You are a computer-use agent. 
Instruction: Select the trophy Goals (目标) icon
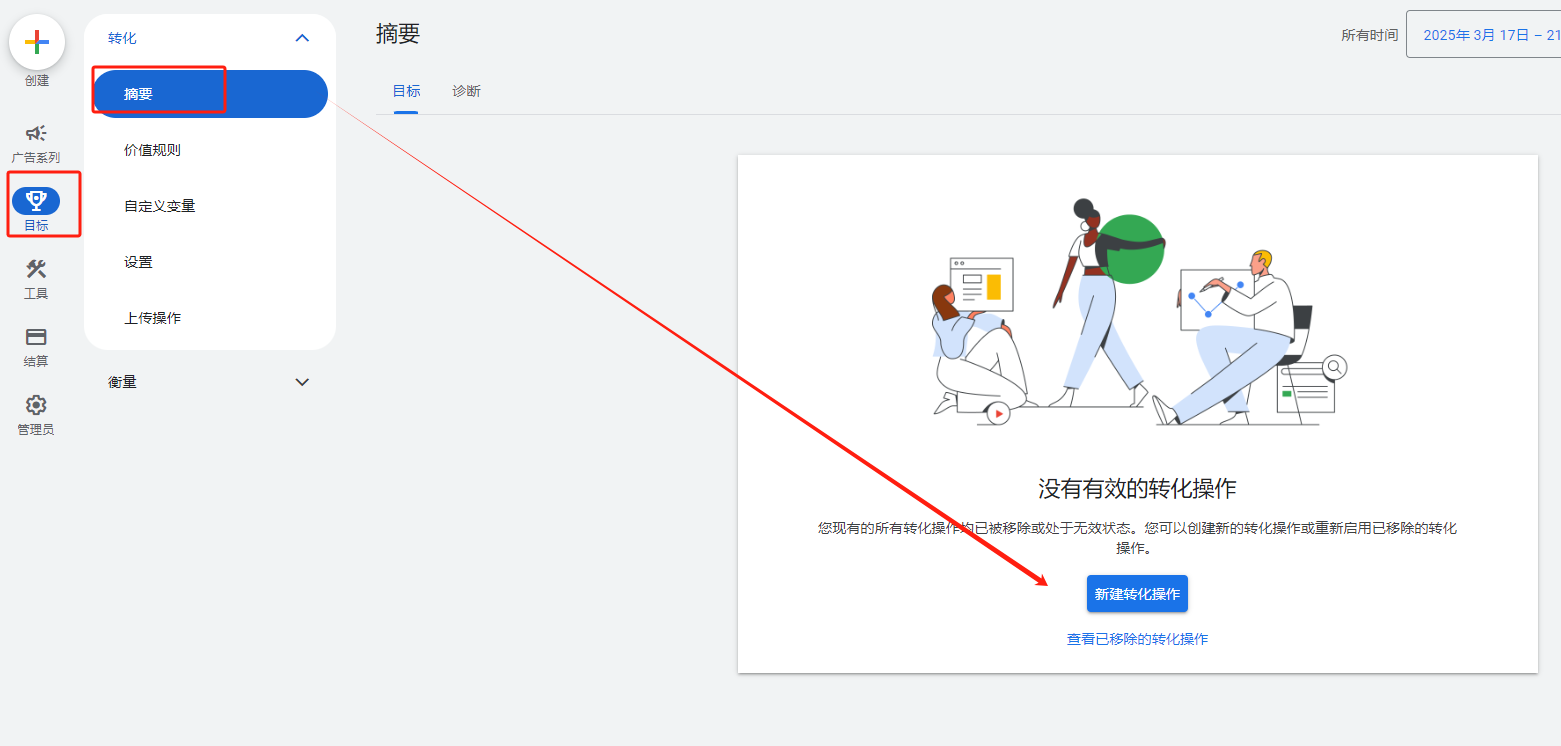pos(36,202)
